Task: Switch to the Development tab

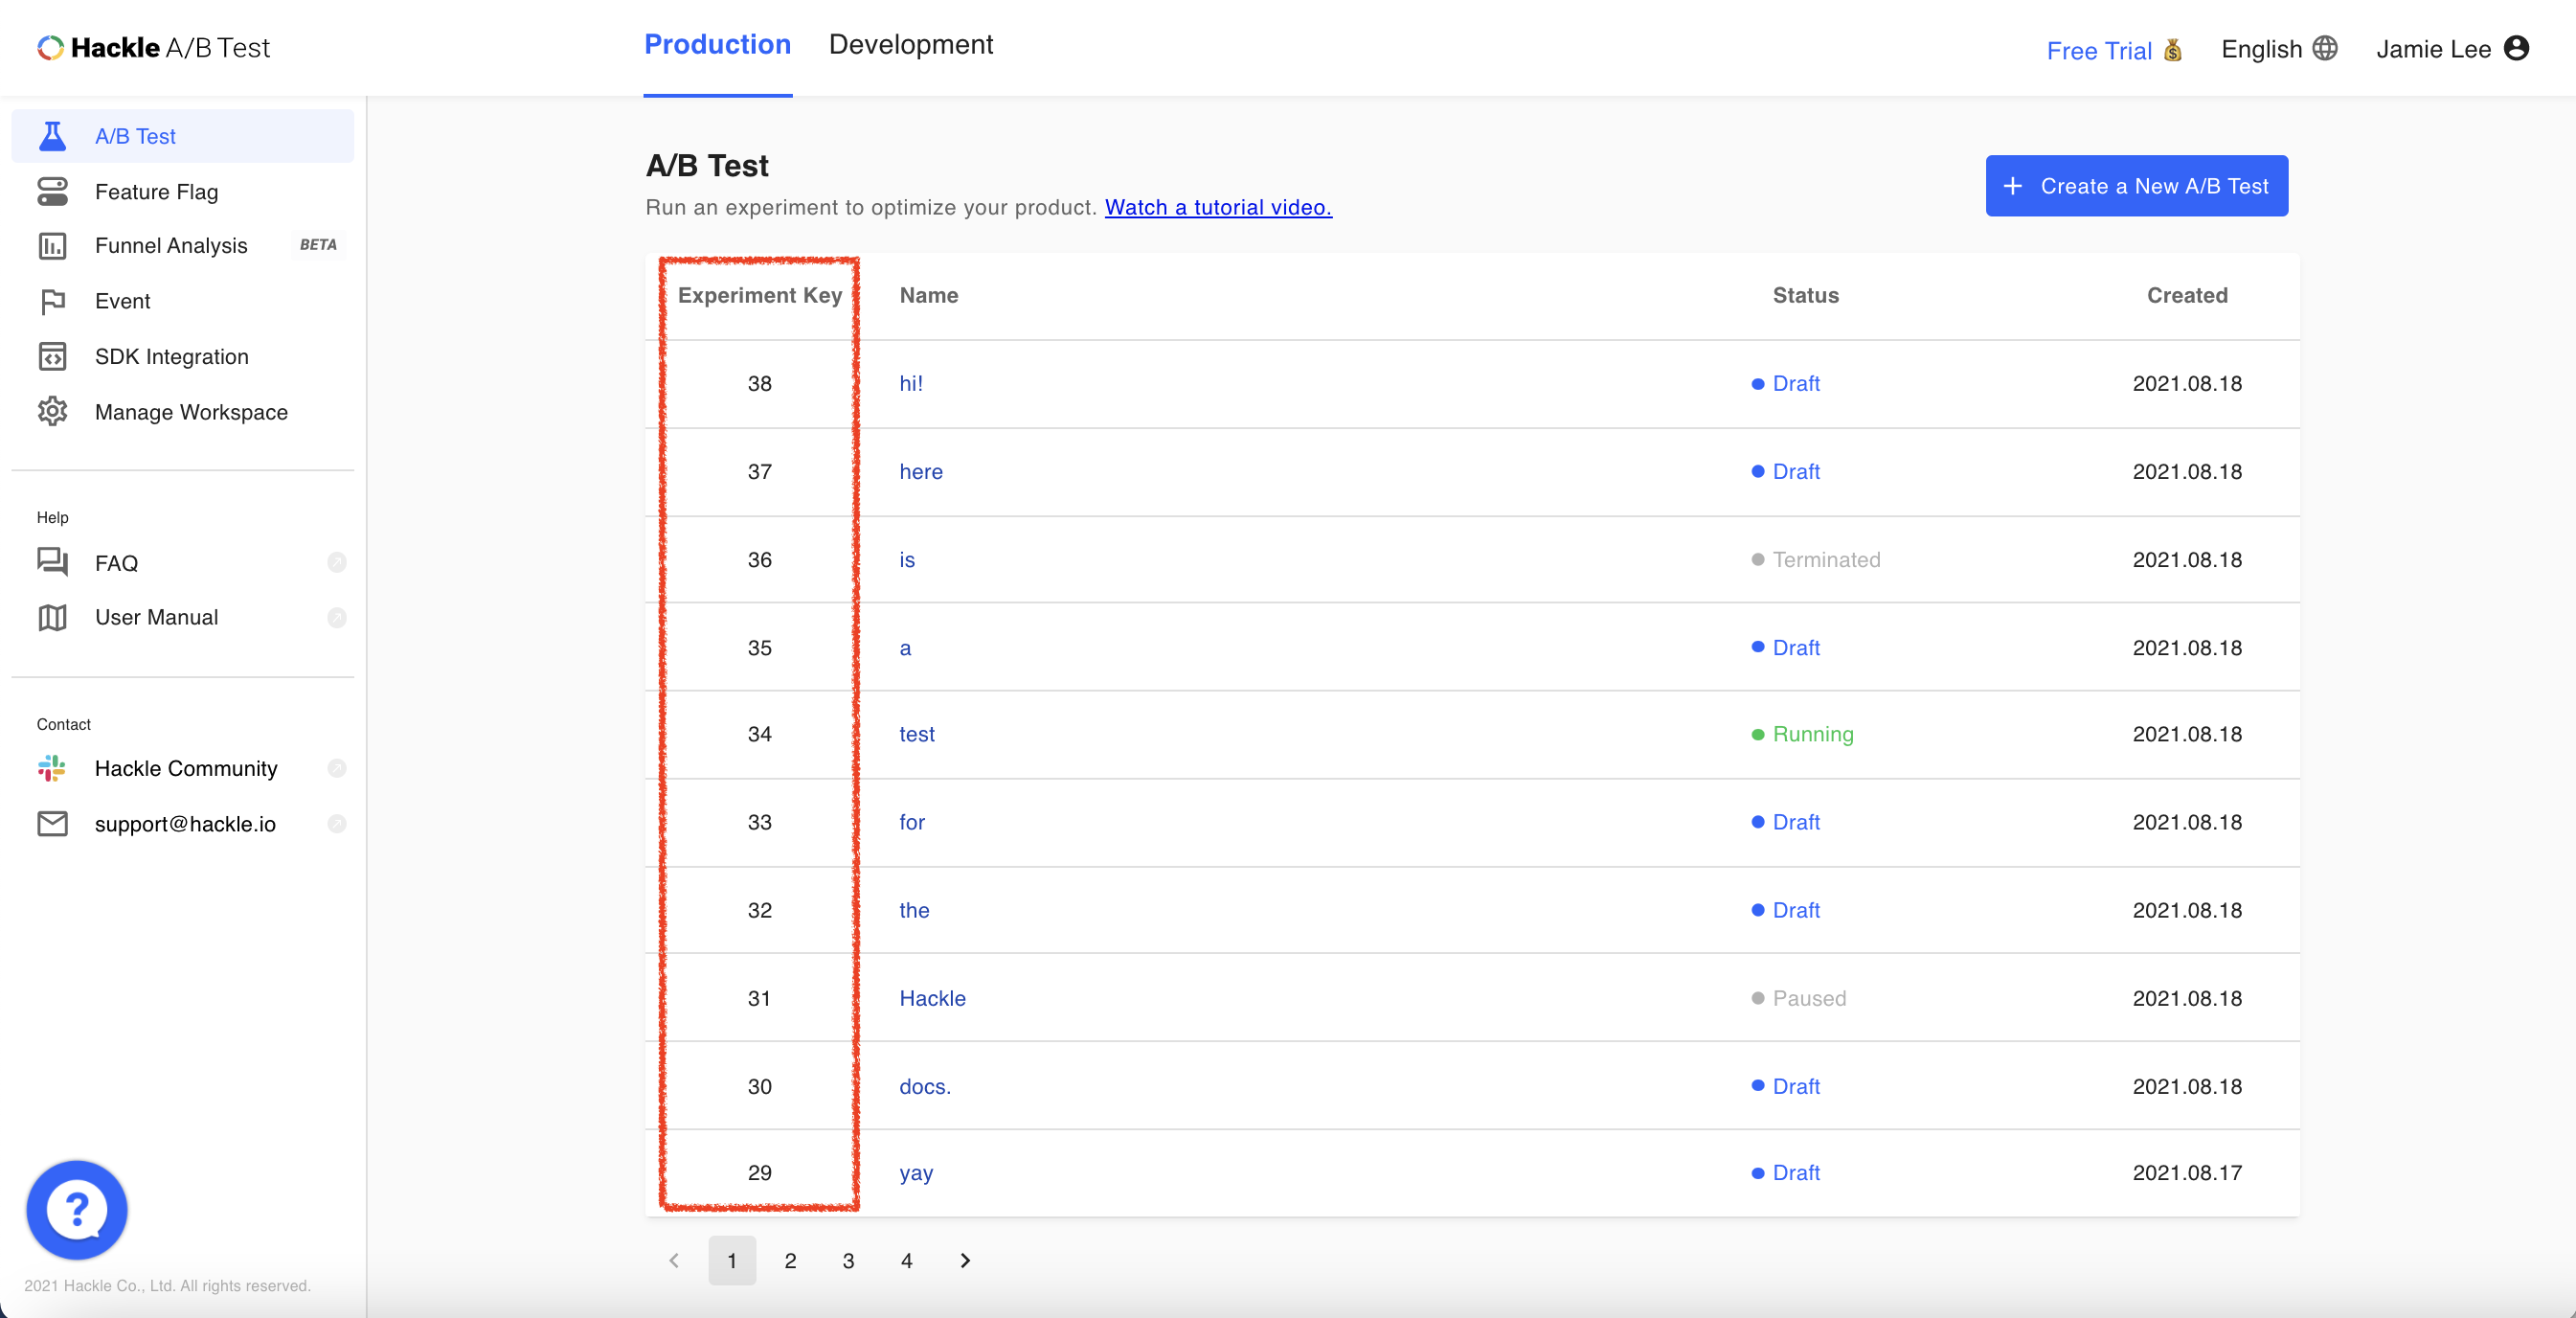Action: (x=910, y=45)
